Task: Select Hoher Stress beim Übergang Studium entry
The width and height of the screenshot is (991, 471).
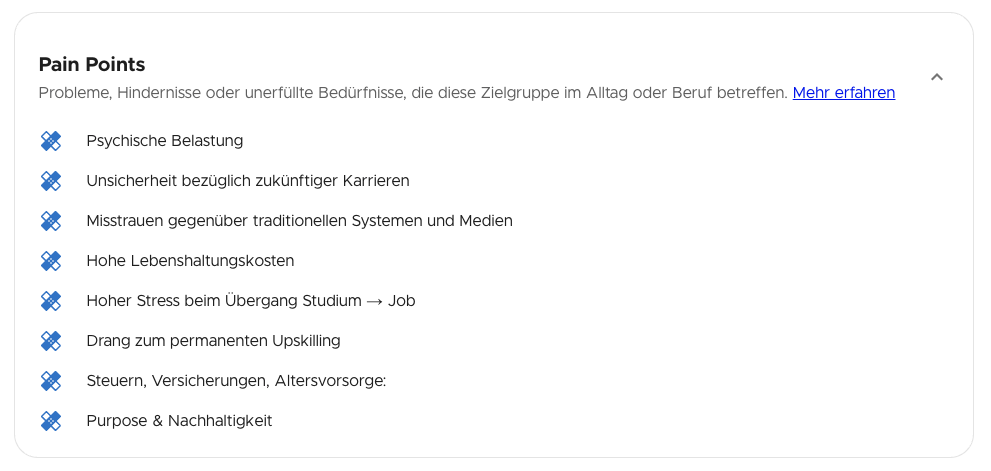Action: (x=251, y=301)
